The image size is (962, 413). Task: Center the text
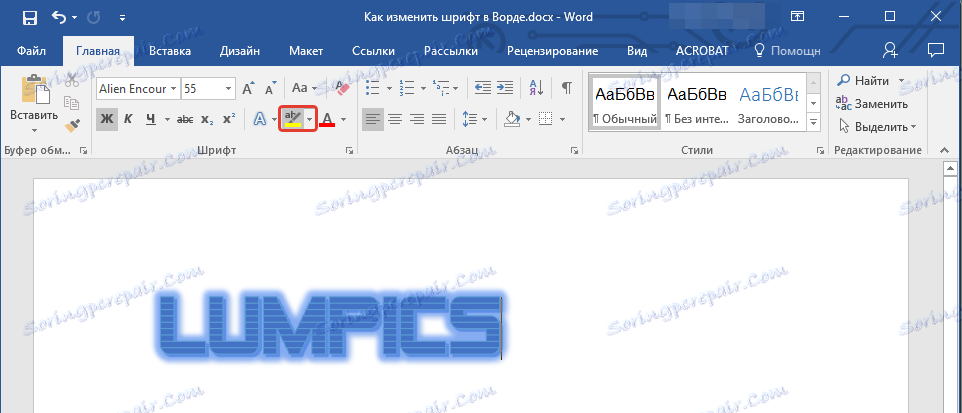(394, 119)
